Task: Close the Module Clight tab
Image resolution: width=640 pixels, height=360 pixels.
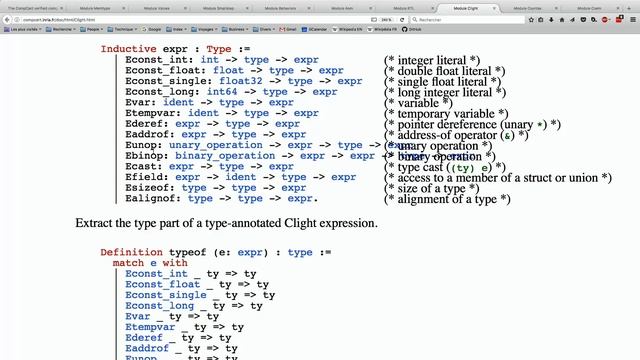Action: pyautogui.click(x=494, y=8)
